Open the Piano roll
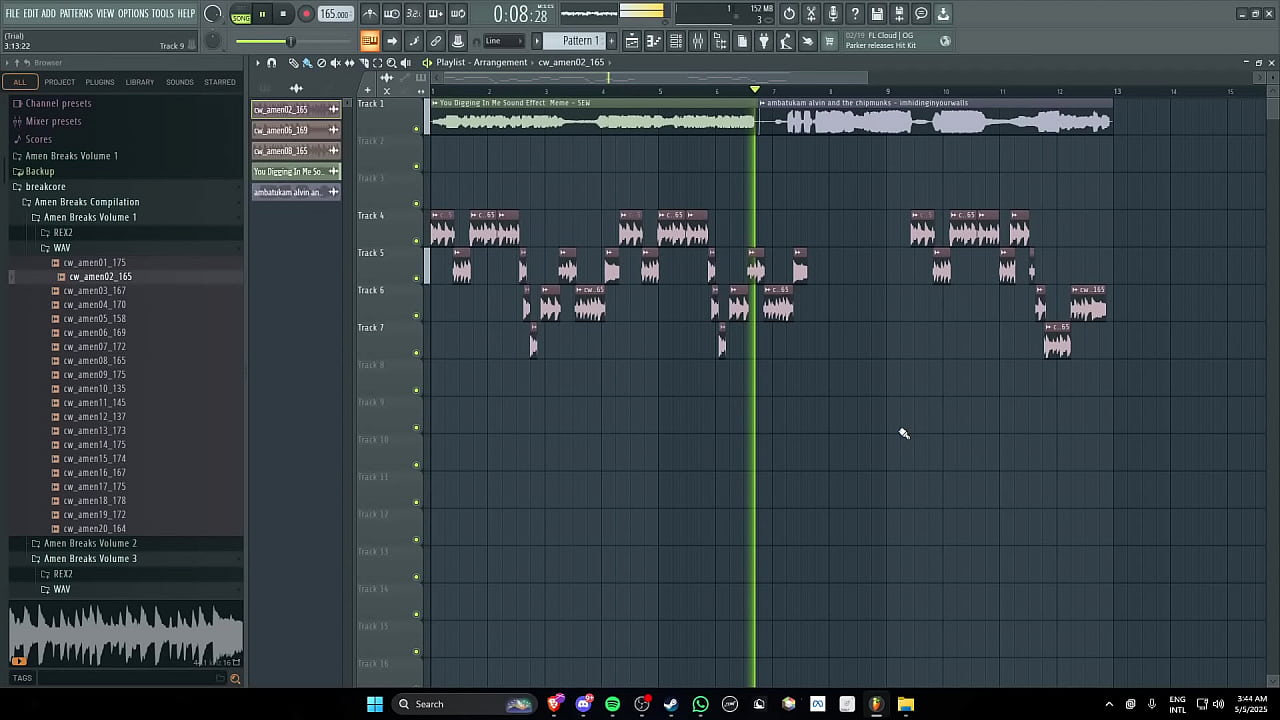Image resolution: width=1280 pixels, height=720 pixels. (x=653, y=40)
